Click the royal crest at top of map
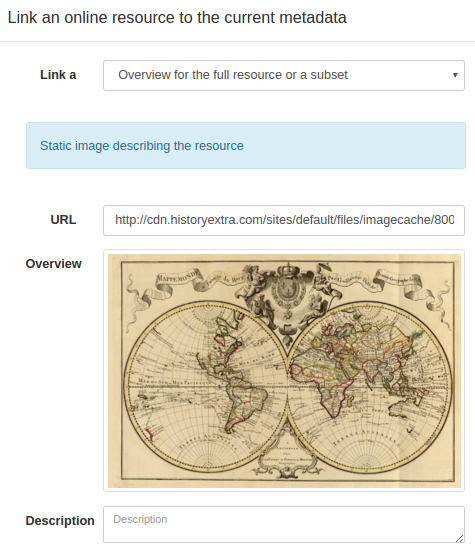The height and width of the screenshot is (557, 475). pos(288,288)
